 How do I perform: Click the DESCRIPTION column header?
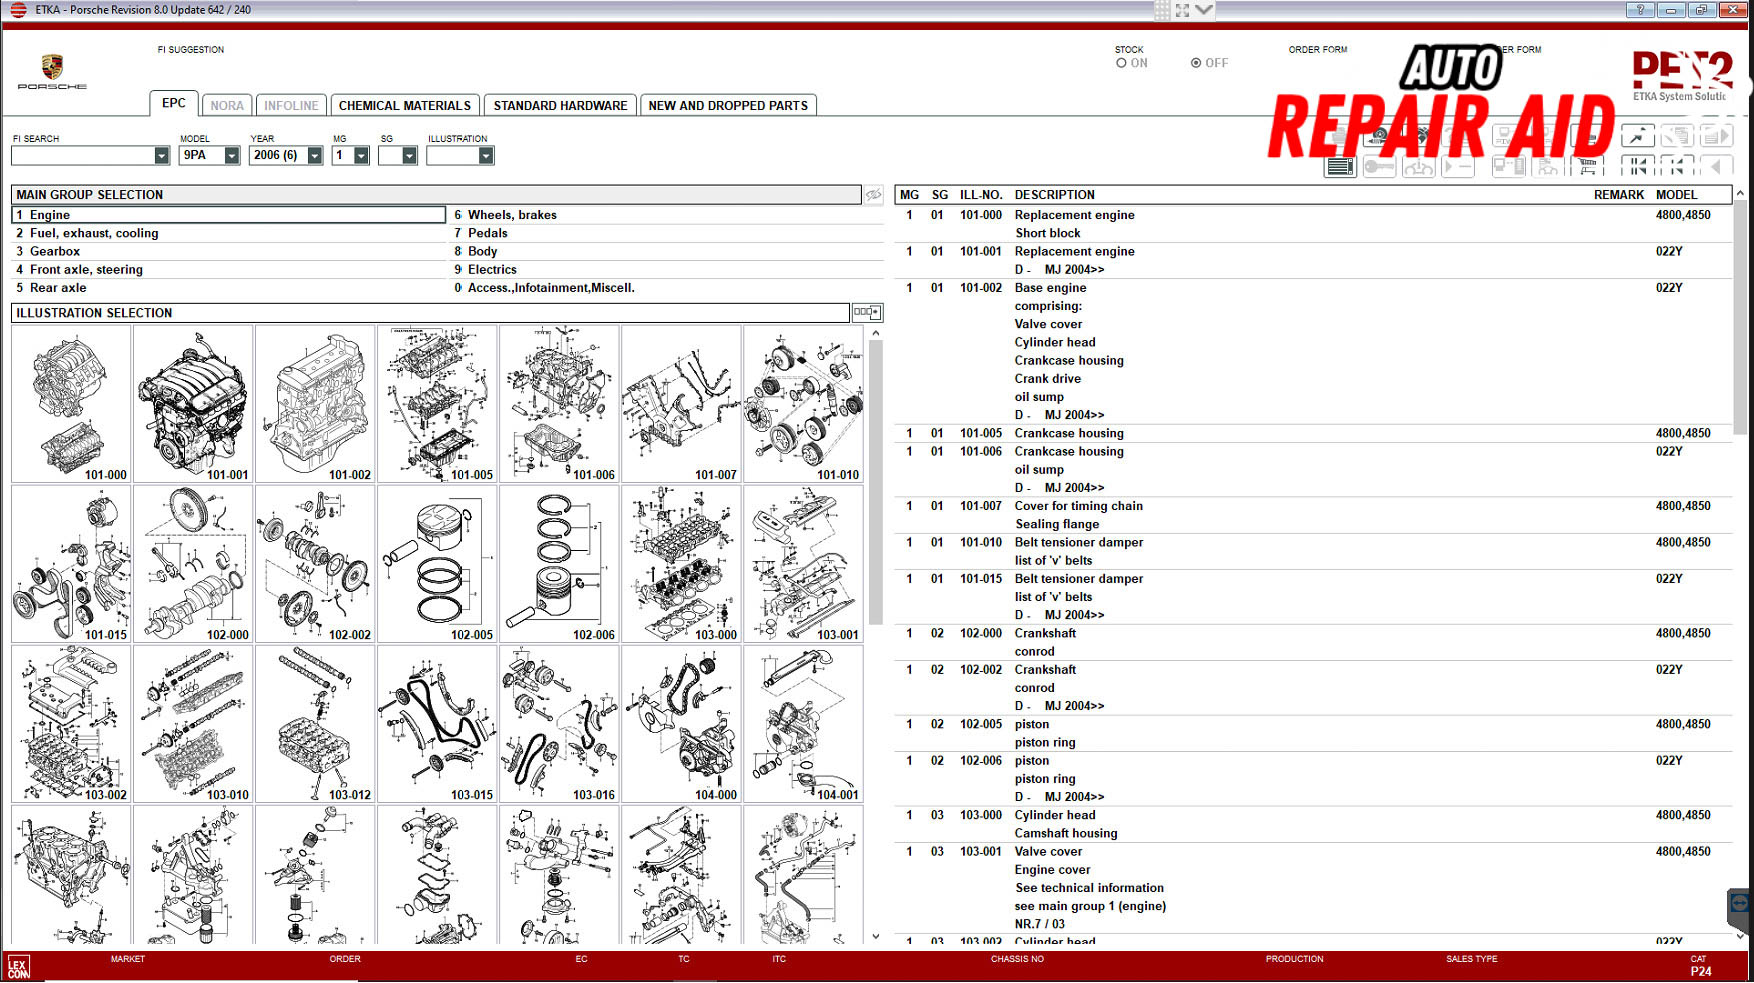coord(1055,195)
